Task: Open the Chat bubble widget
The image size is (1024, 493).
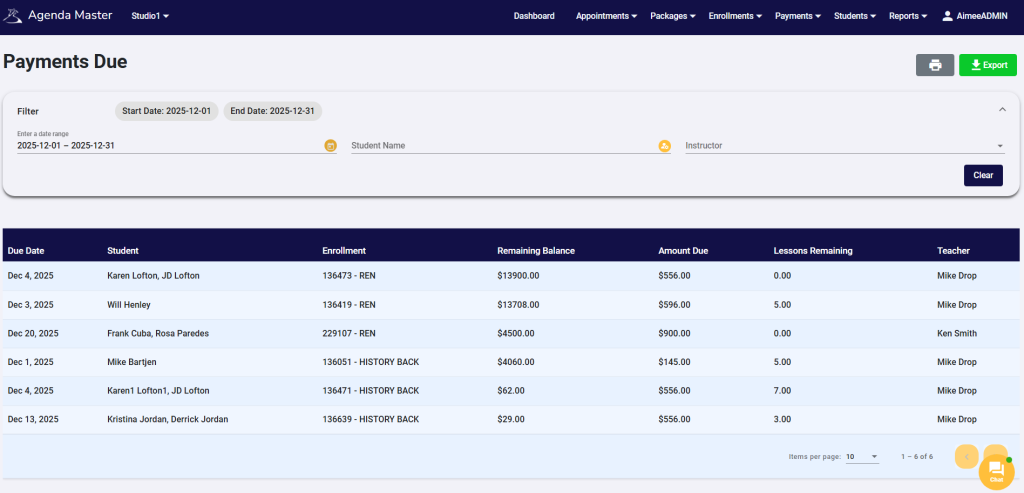Action: tap(996, 470)
